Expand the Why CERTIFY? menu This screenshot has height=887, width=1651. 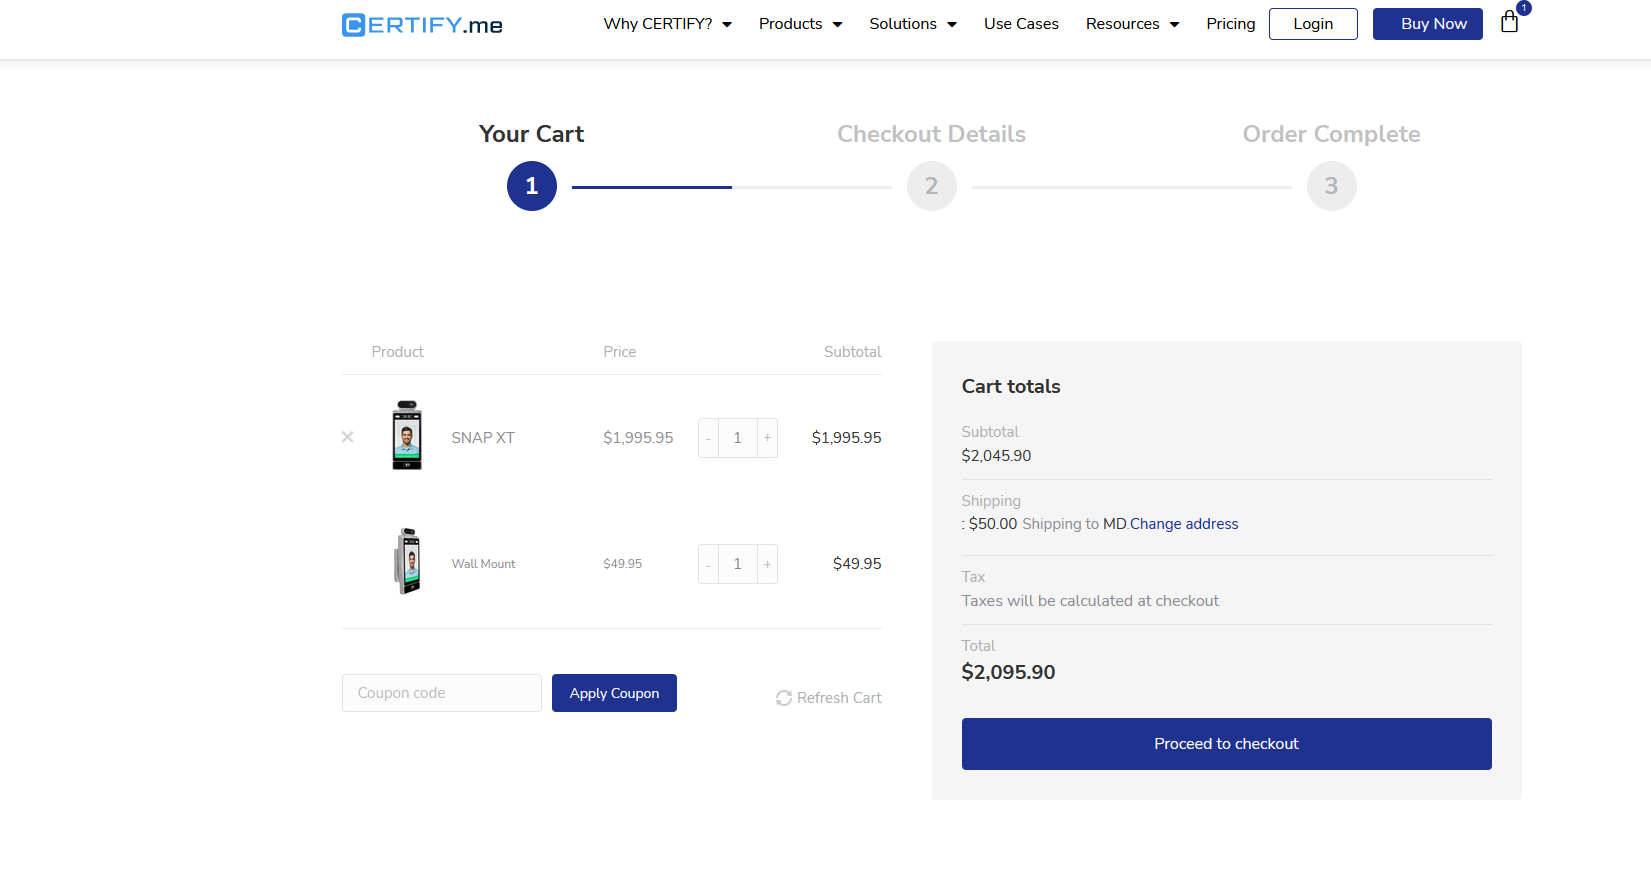(668, 24)
